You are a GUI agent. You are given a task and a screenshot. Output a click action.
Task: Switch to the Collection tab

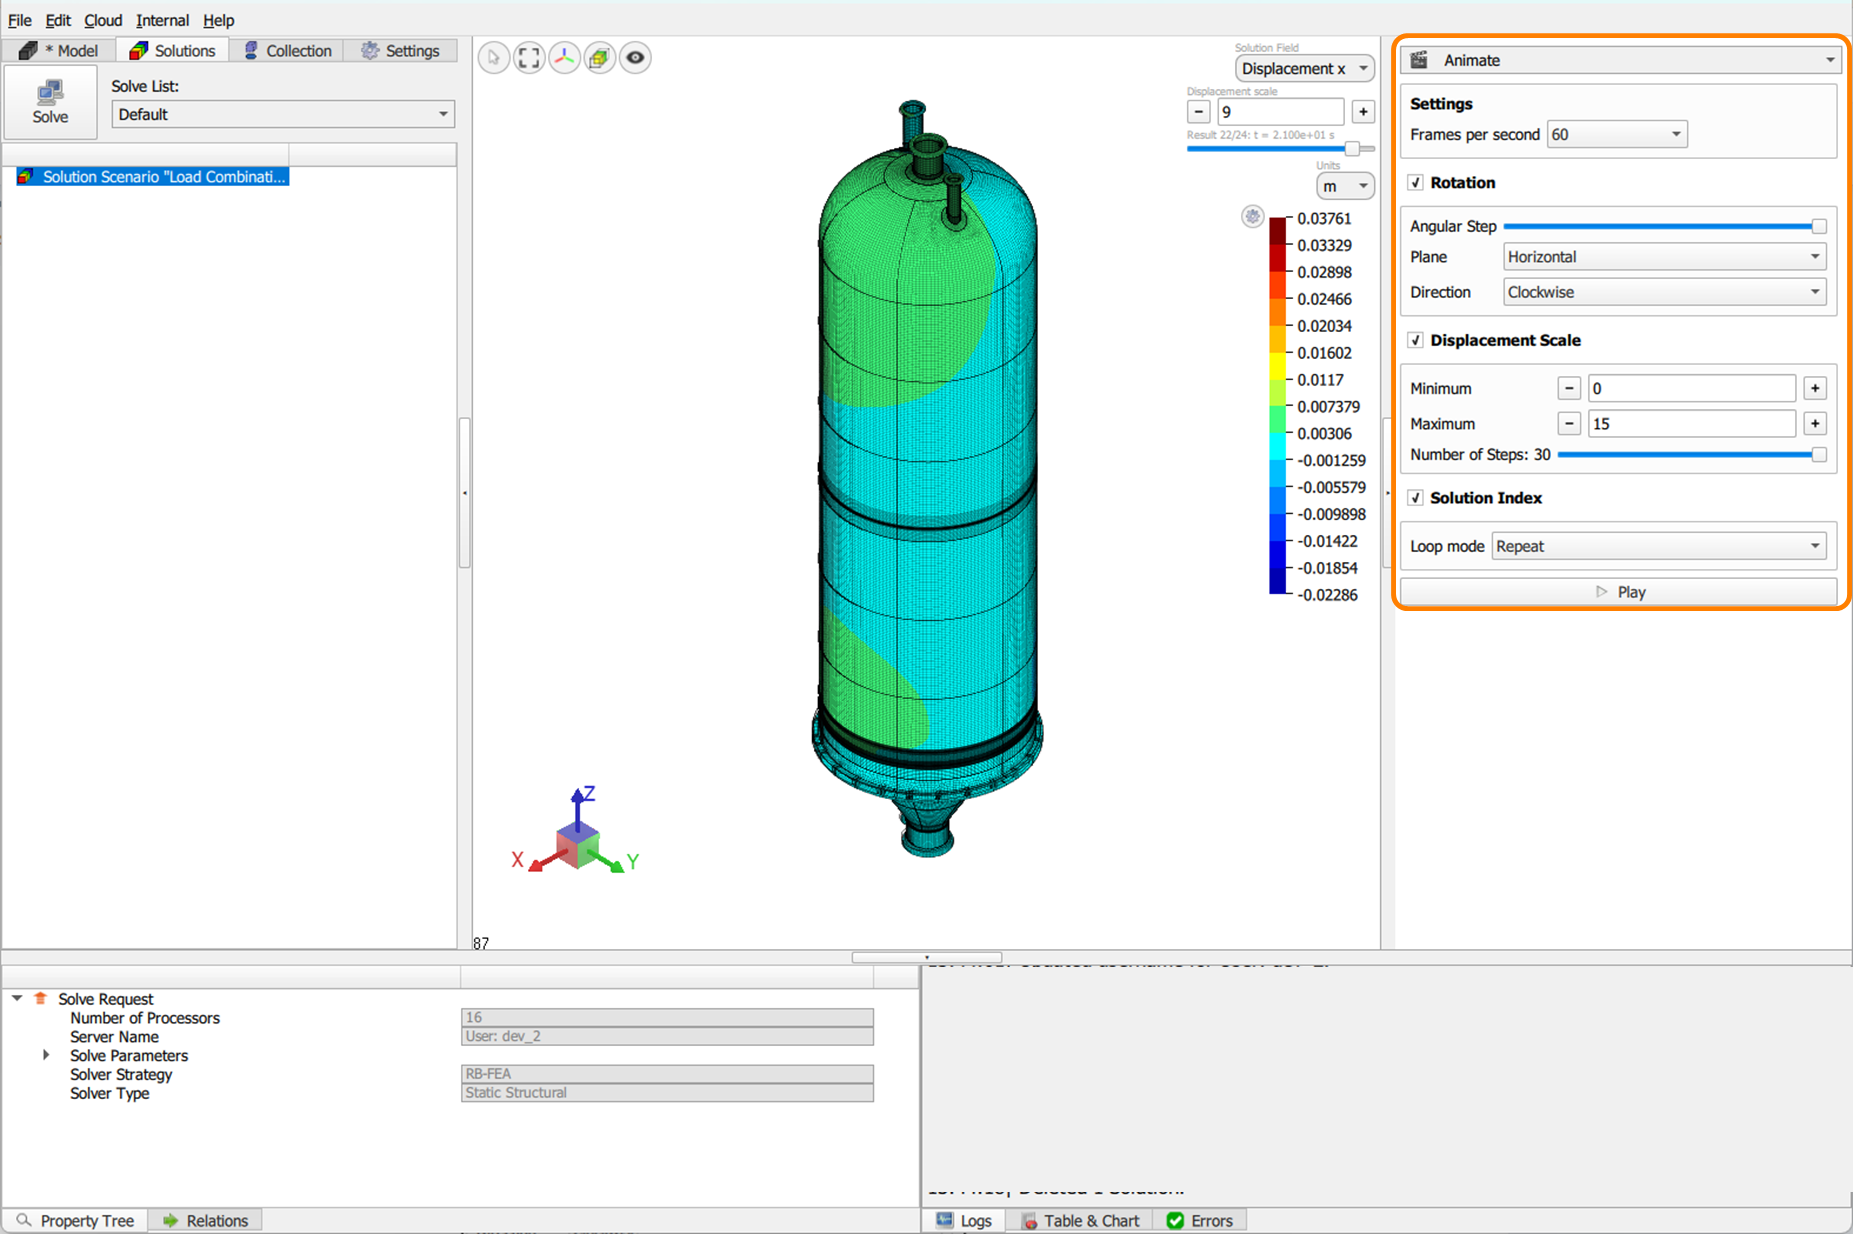(287, 51)
